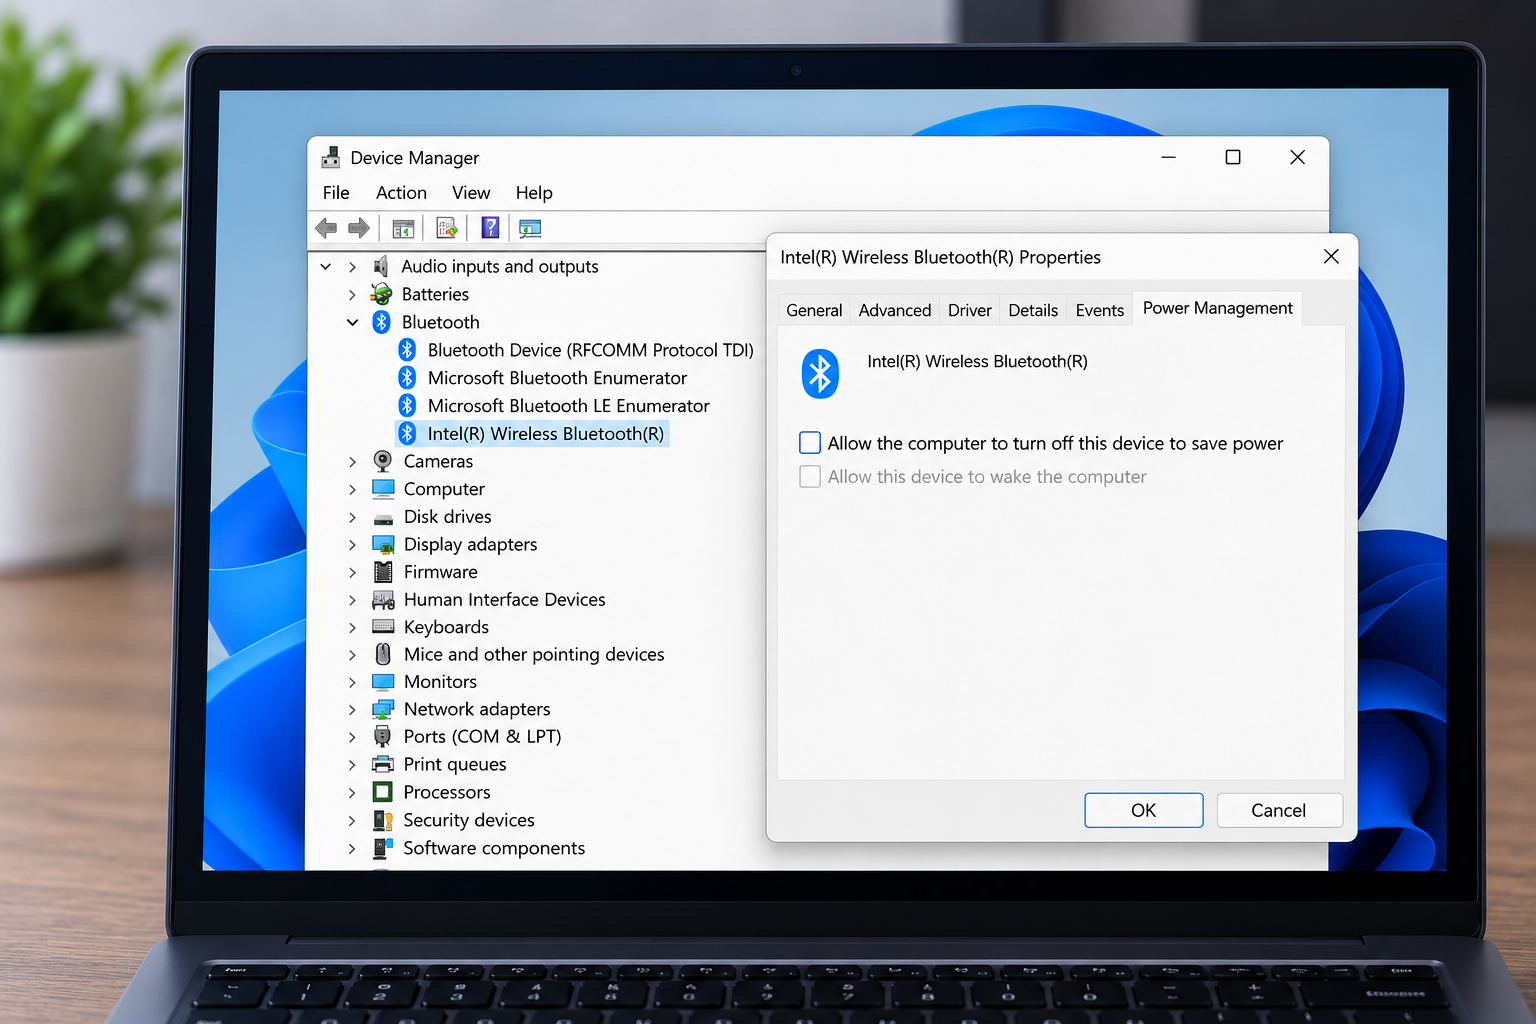Screen dimensions: 1536x1024
Task: Click the Human Interface Devices icon
Action: tap(383, 600)
